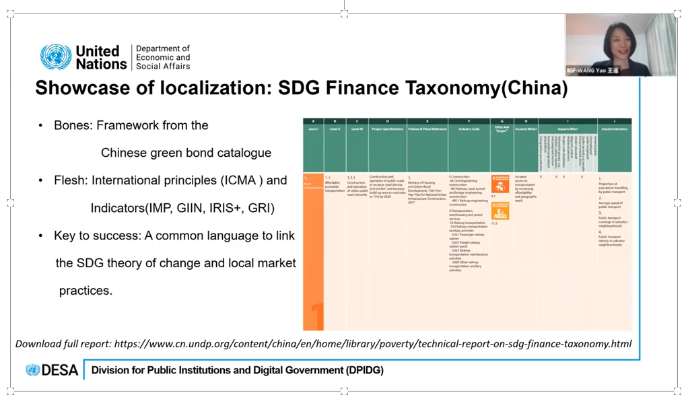Click the top-center selection handle
This screenshot has width=693, height=402.
point(344,15)
